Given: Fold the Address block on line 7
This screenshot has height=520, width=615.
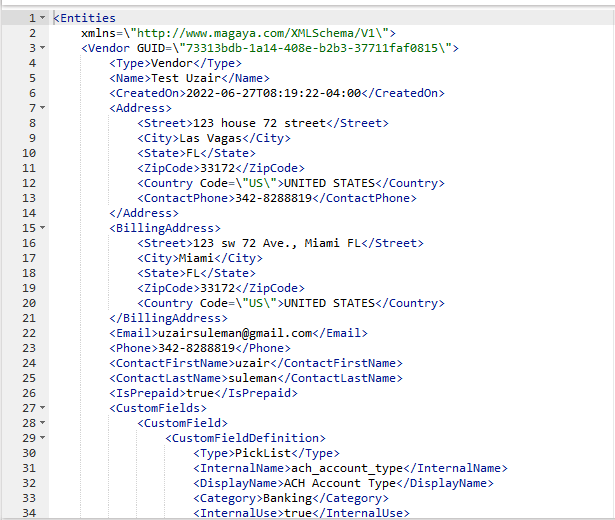Looking at the screenshot, I should point(43,108).
